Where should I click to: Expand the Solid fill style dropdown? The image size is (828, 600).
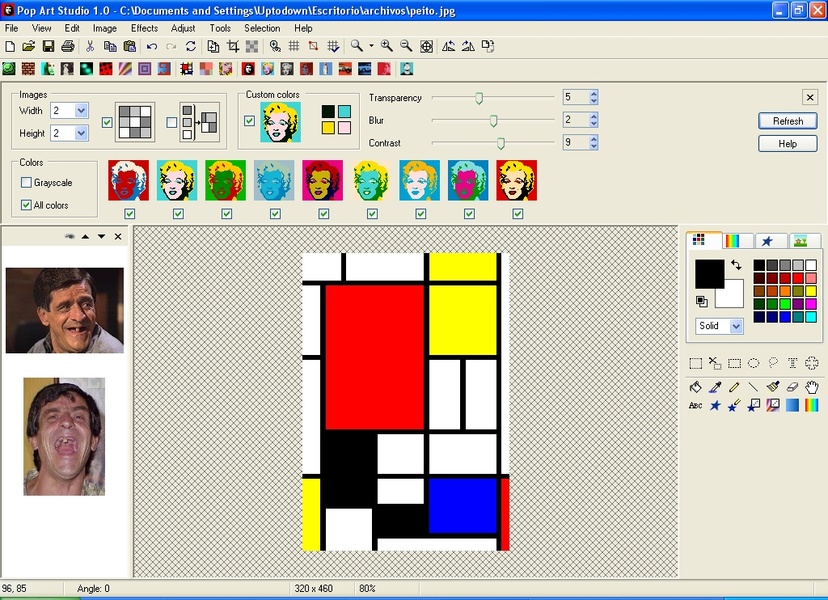736,326
